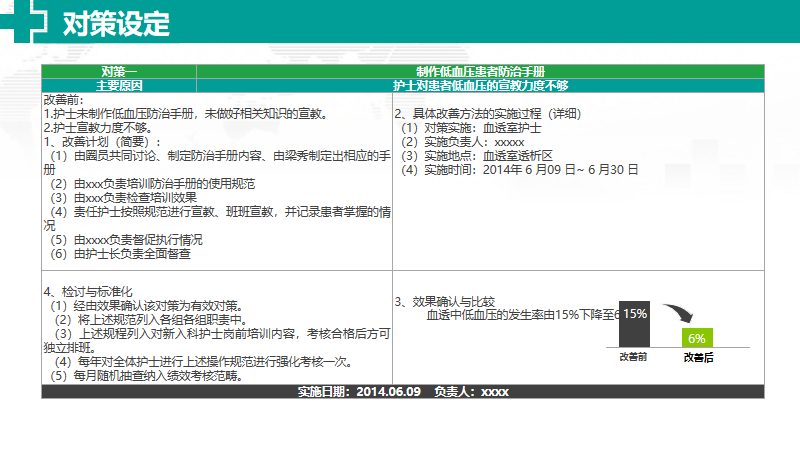The width and height of the screenshot is (800, 450).
Task: Click heading 2、具体改善方法的实施过程
Action: pos(488,114)
